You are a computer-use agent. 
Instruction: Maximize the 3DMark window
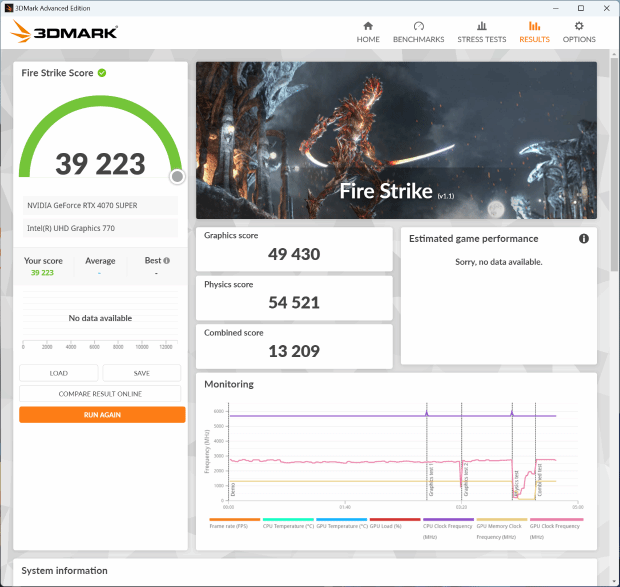click(x=581, y=8)
